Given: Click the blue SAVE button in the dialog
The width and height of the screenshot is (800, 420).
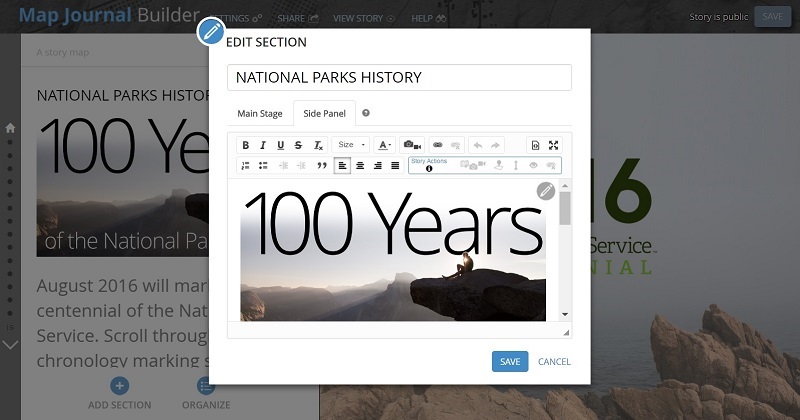Looking at the screenshot, I should pos(510,362).
